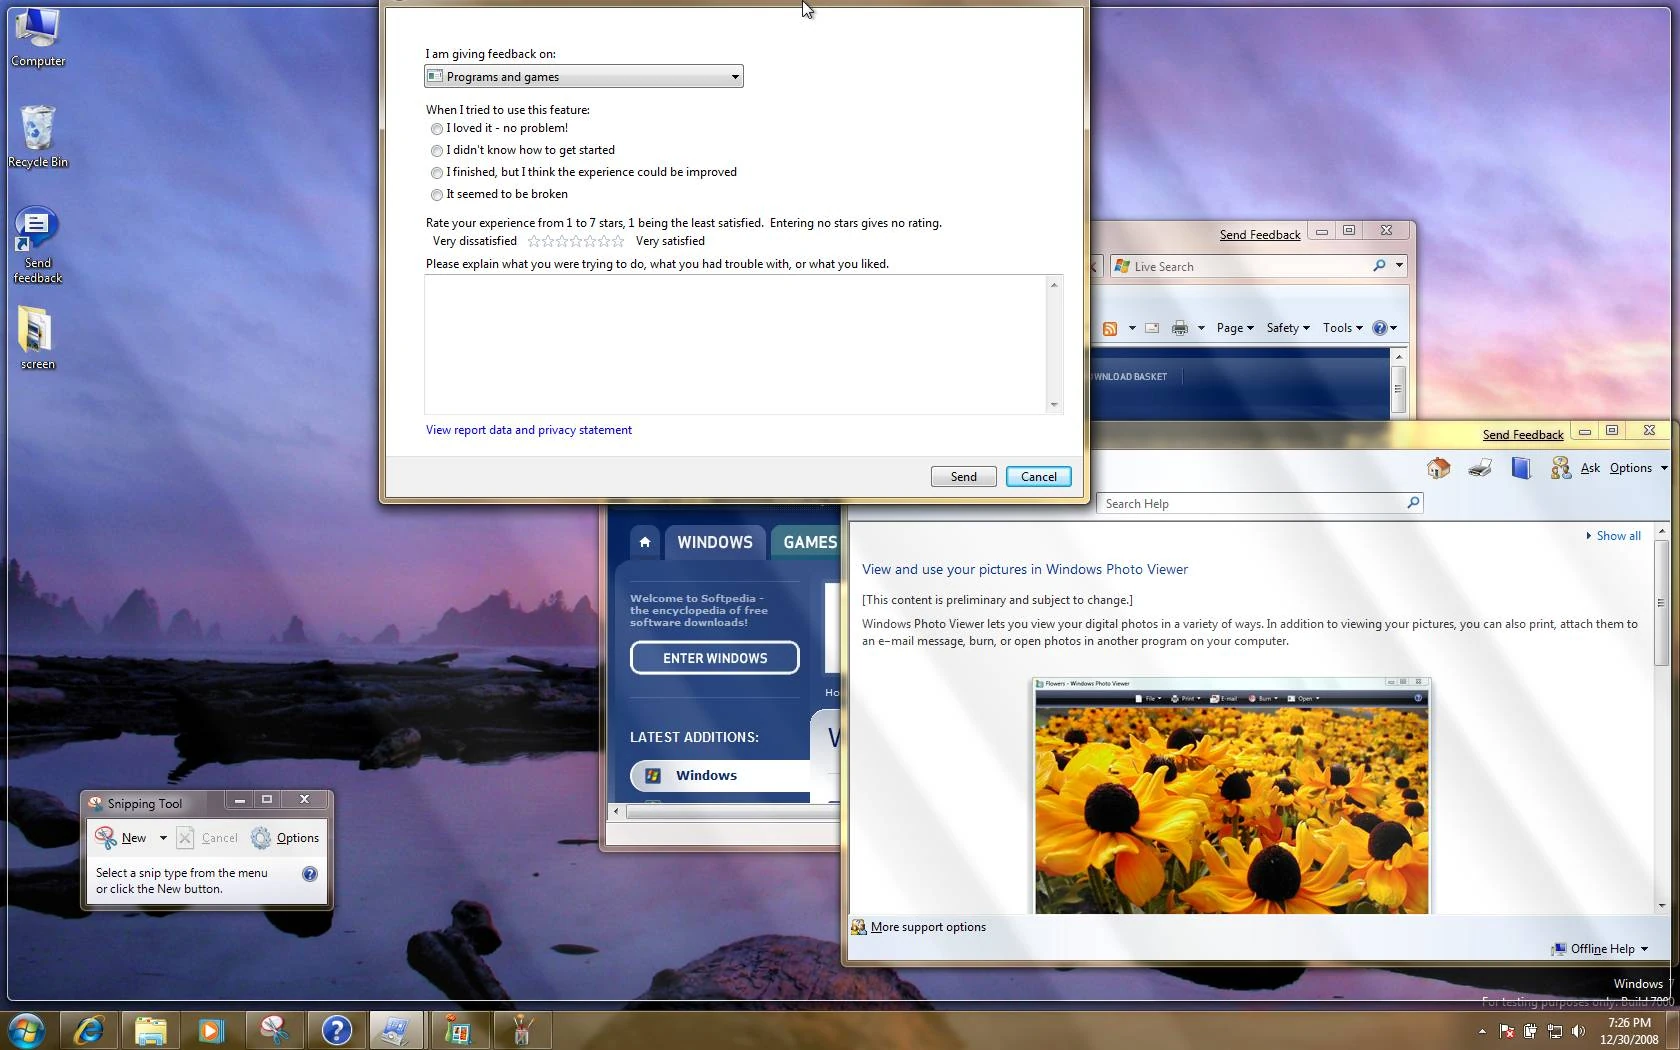Open the Computer desktop icon
Viewport: 1680px width, 1050px height.
point(38,37)
